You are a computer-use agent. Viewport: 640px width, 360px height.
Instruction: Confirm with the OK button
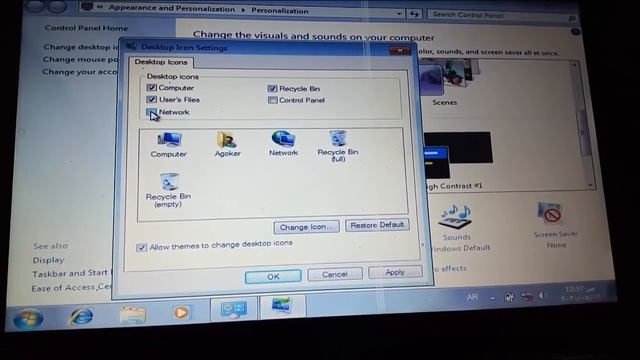[x=273, y=276]
